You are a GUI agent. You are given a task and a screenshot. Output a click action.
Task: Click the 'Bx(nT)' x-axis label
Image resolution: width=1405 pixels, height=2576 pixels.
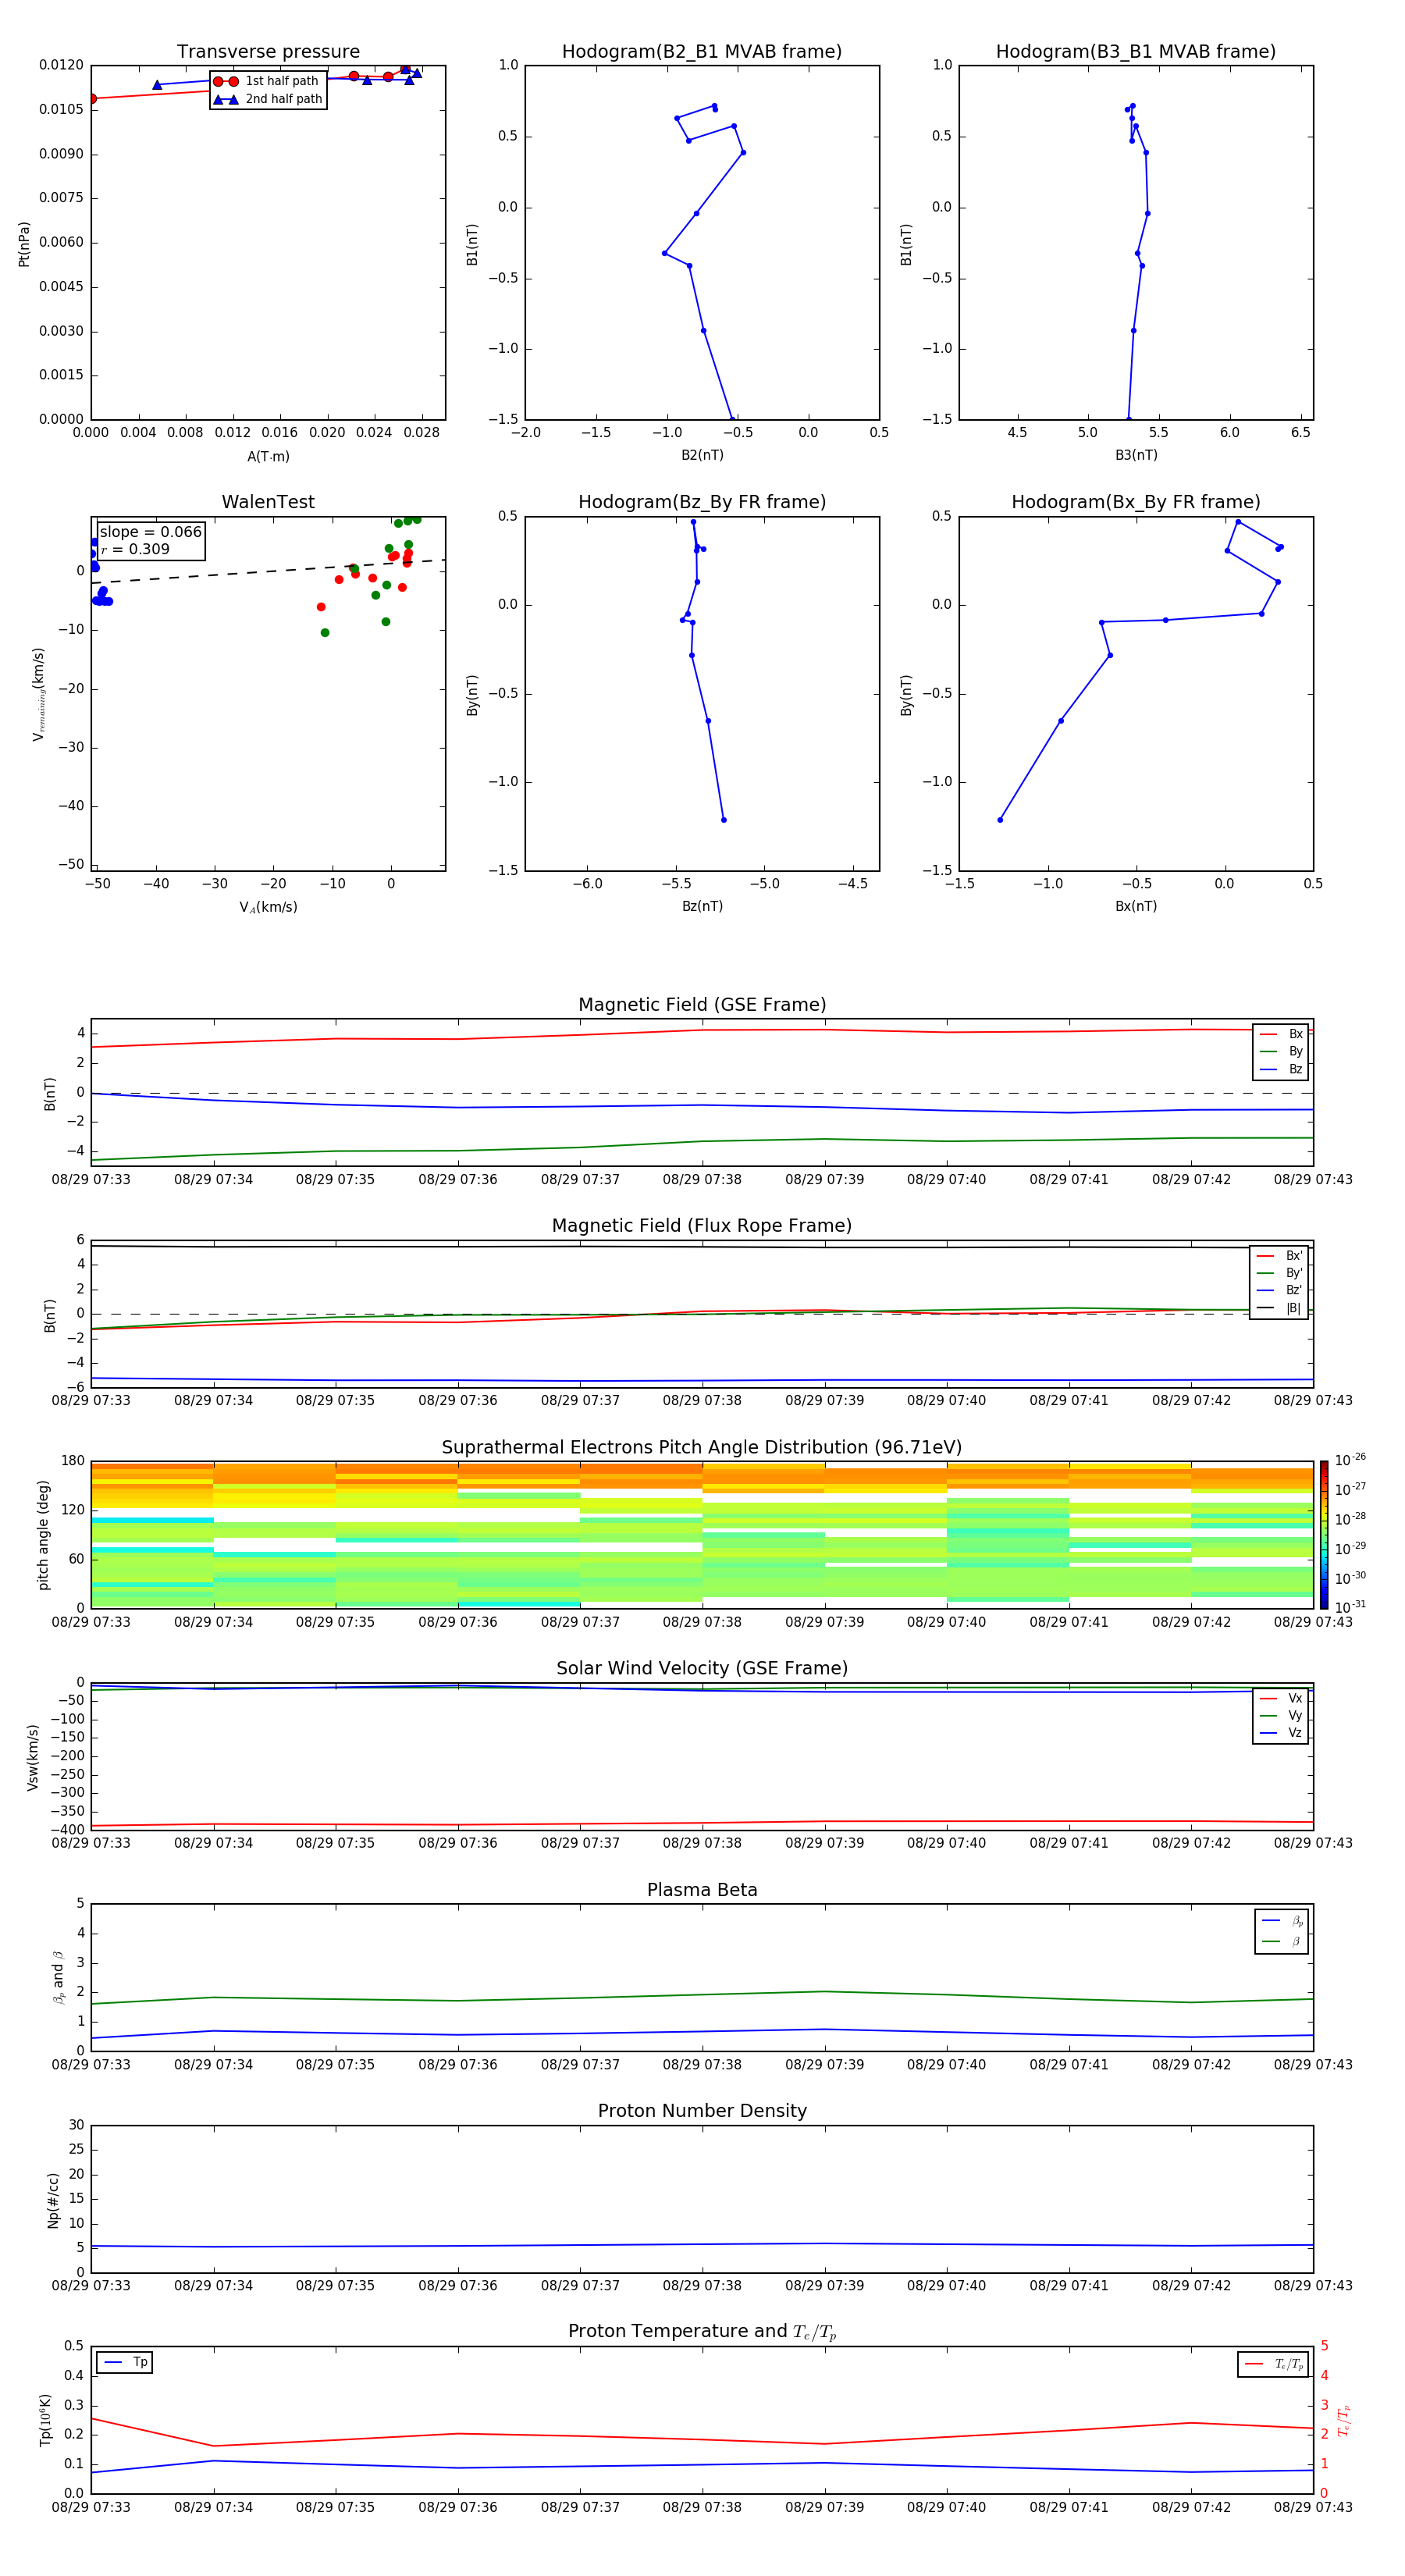(1136, 906)
